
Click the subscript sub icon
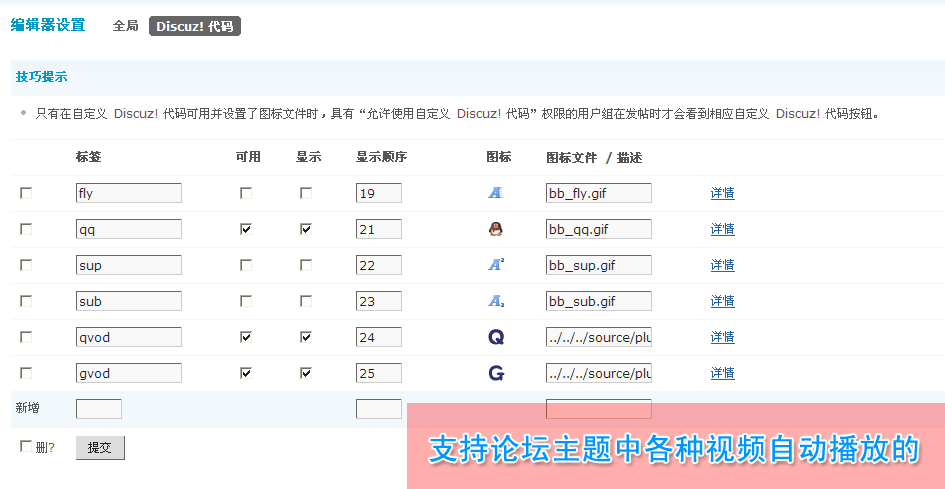click(x=496, y=301)
